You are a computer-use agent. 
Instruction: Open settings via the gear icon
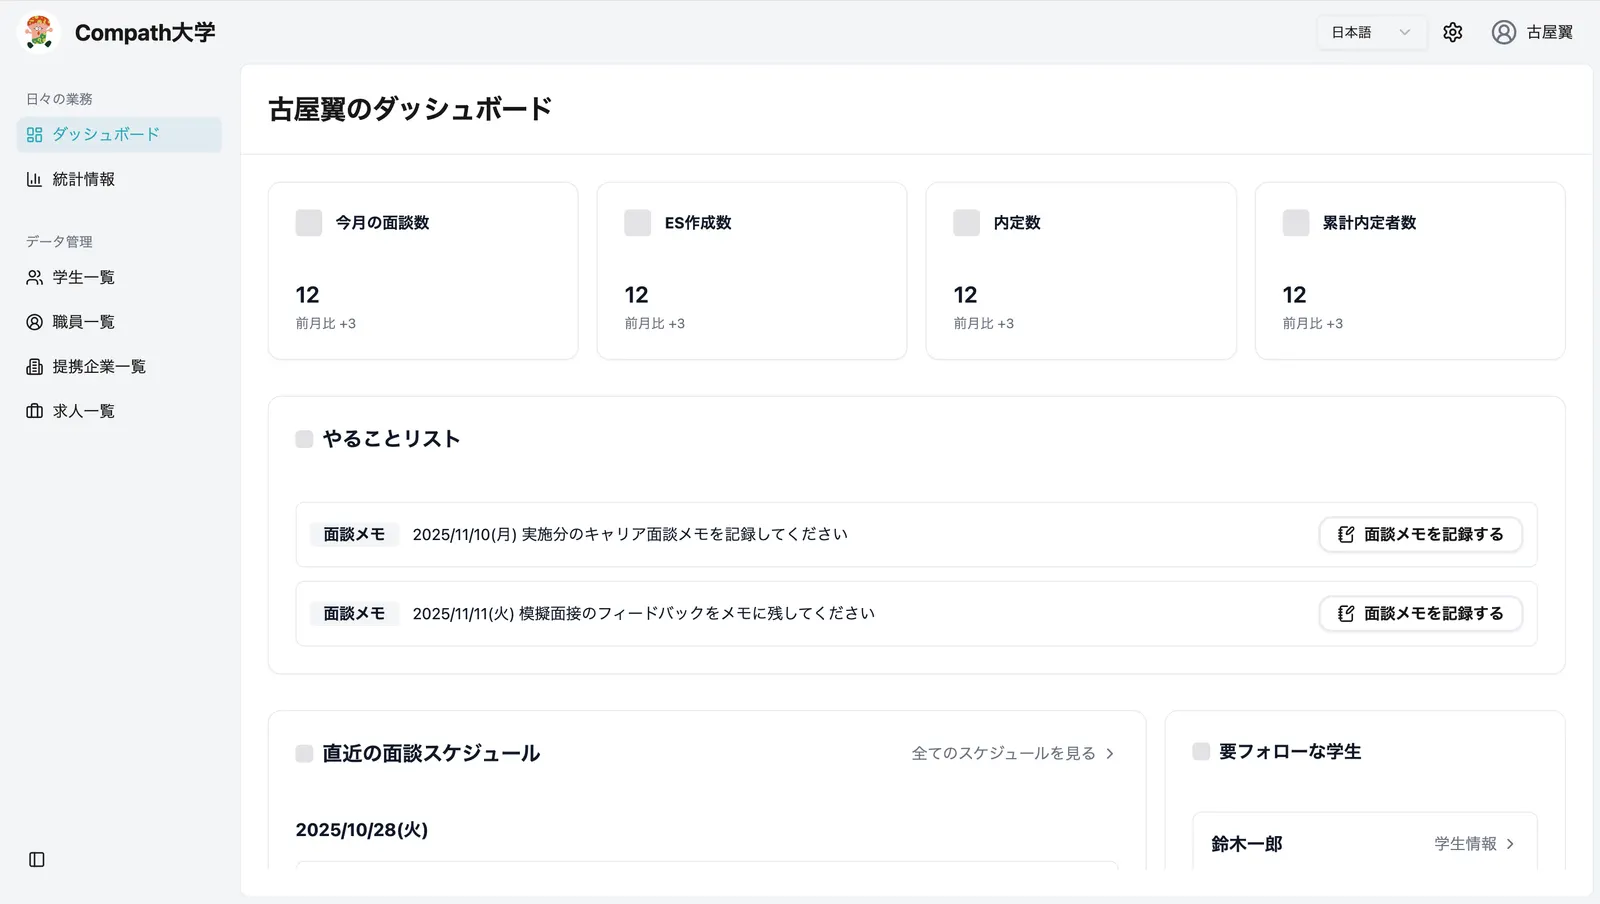tap(1453, 32)
